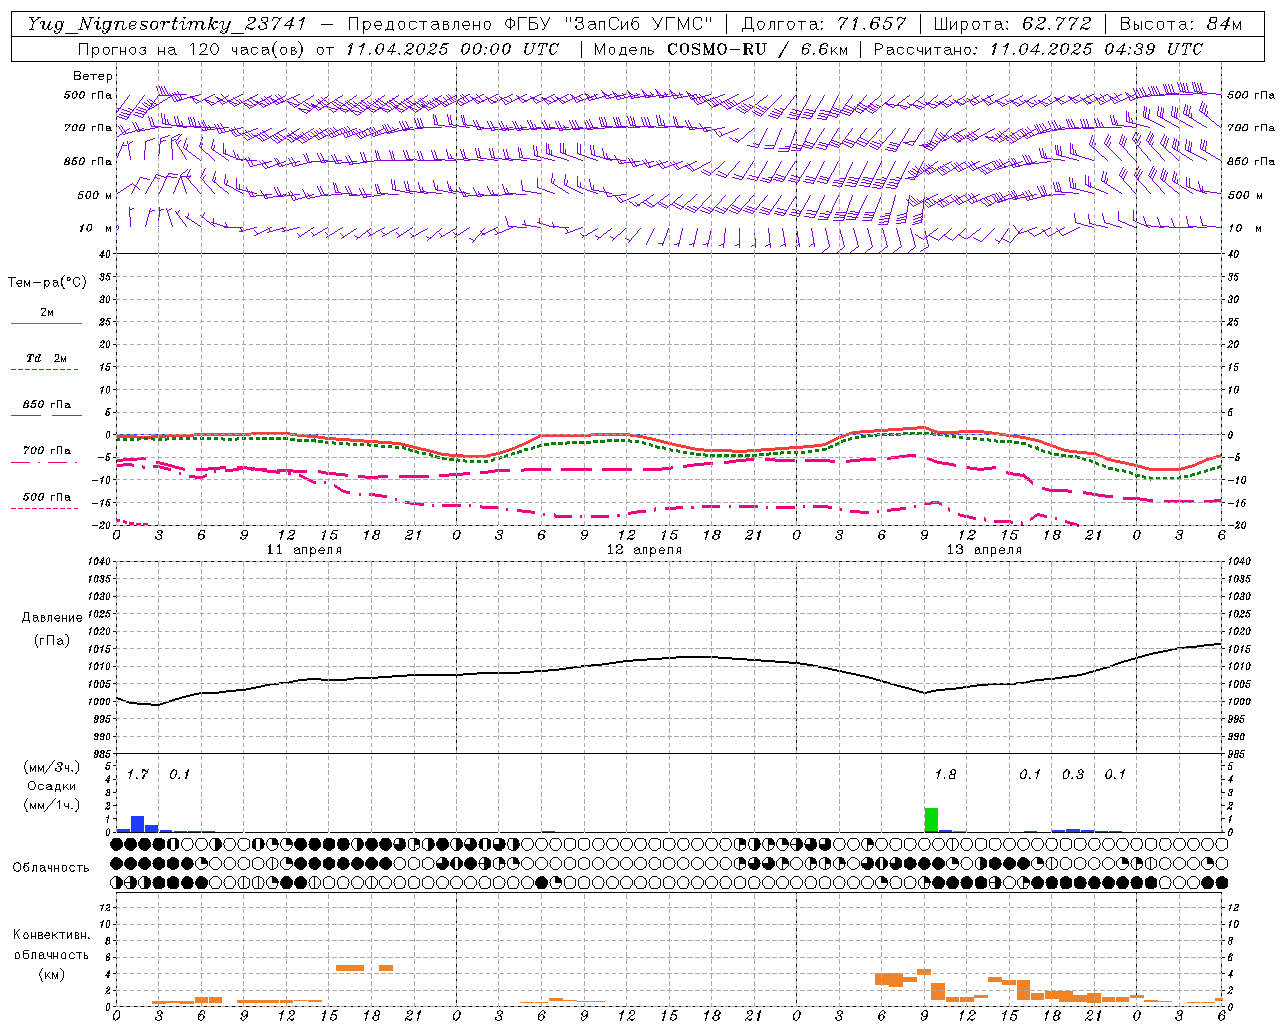Viewport: 1280px width, 1024px height.
Task: Click the Облачность cloud cover label
Action: click(51, 868)
